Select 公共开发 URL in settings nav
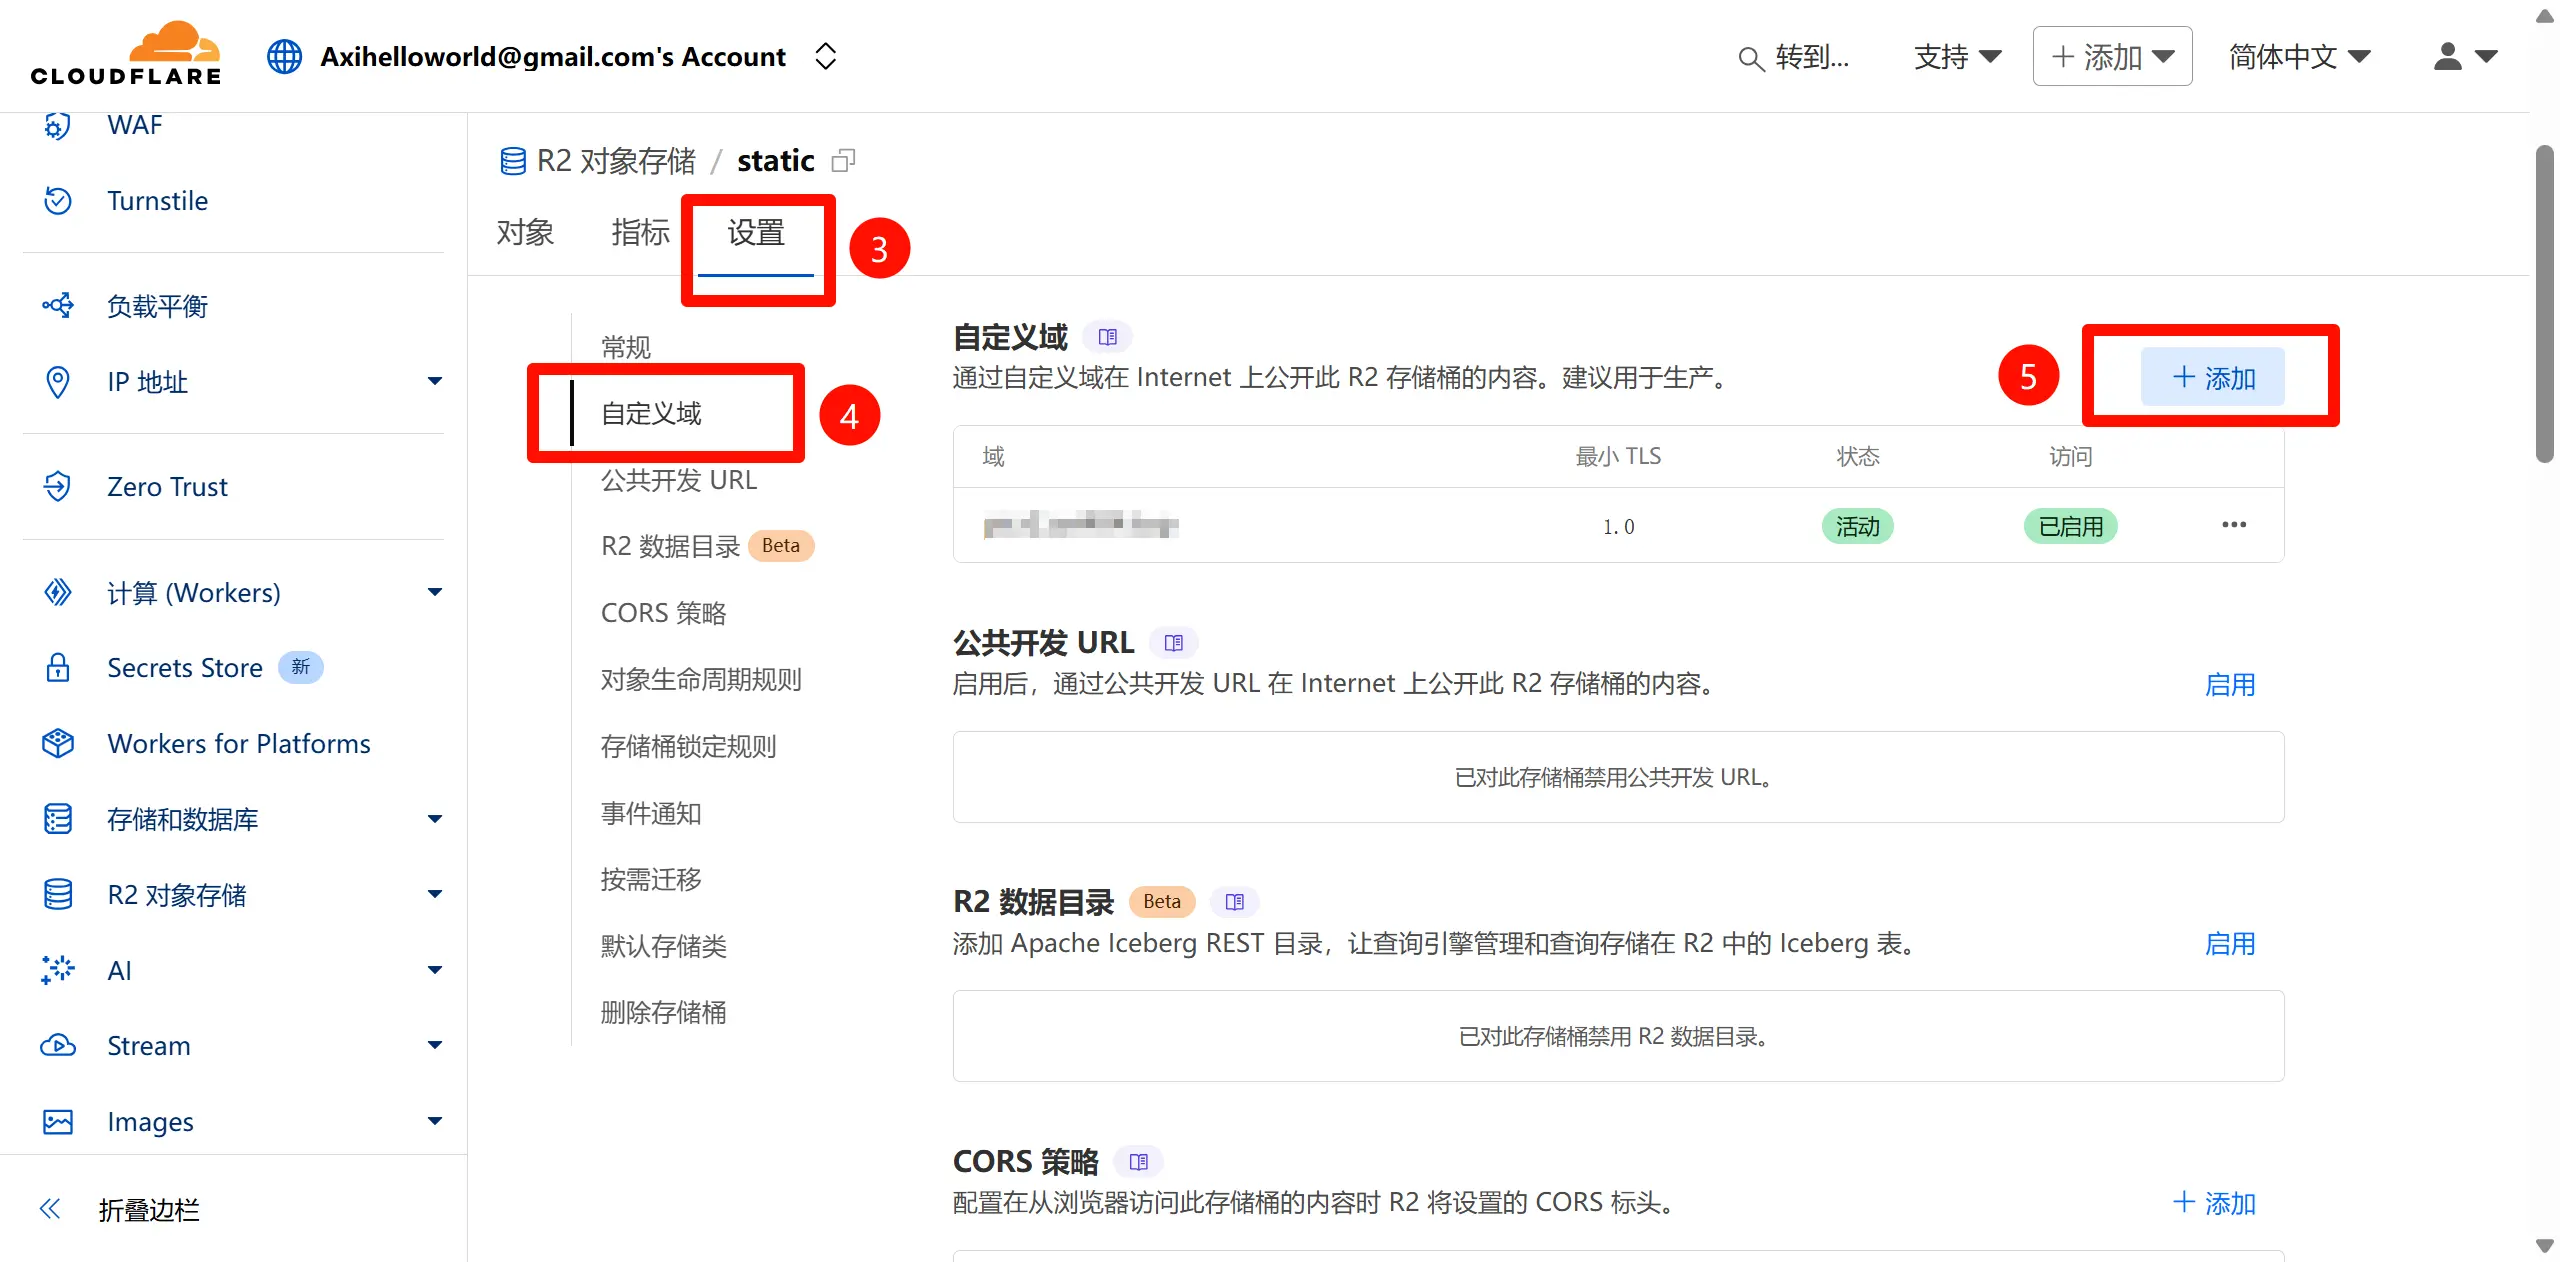Image resolution: width=2560 pixels, height=1262 pixels. click(679, 480)
